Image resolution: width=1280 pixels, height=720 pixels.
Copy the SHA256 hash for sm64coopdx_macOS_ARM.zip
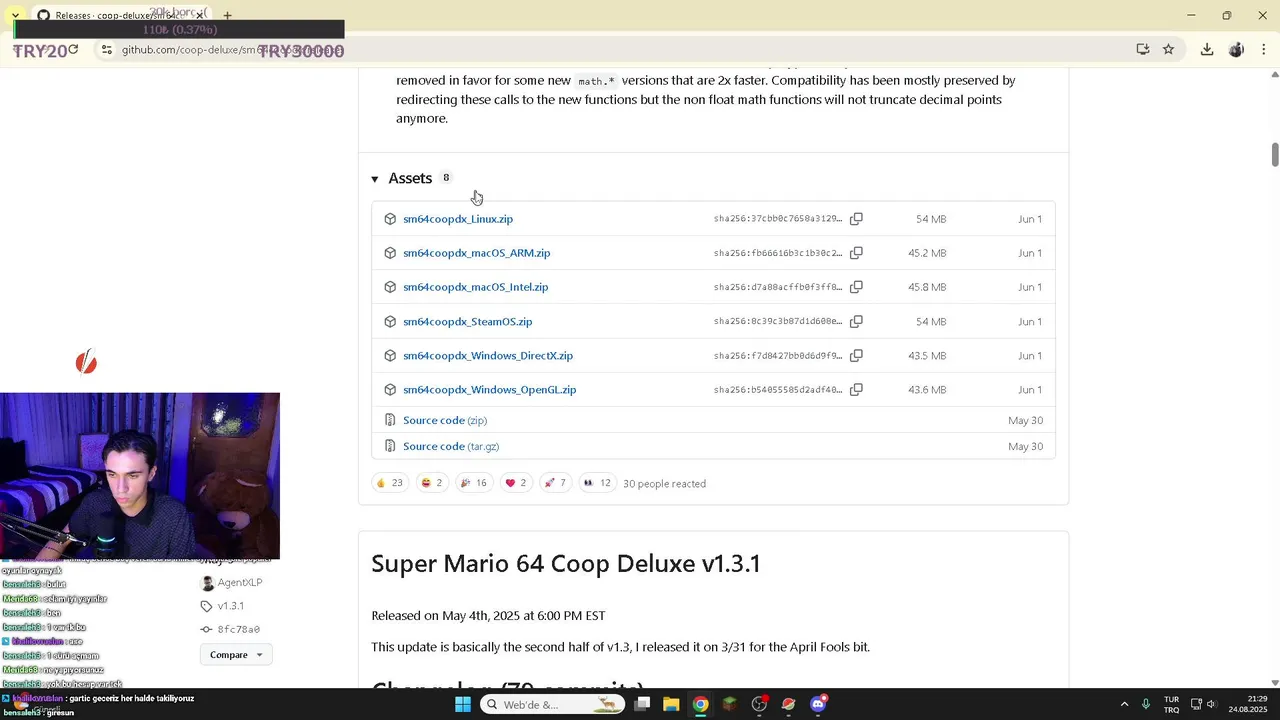pos(856,253)
